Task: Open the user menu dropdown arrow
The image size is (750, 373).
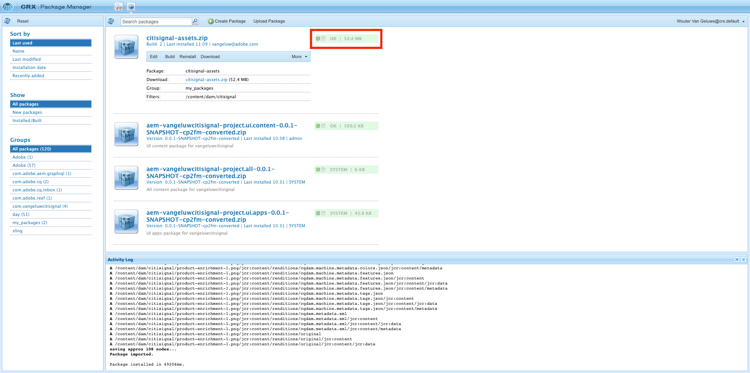Action: [x=744, y=22]
